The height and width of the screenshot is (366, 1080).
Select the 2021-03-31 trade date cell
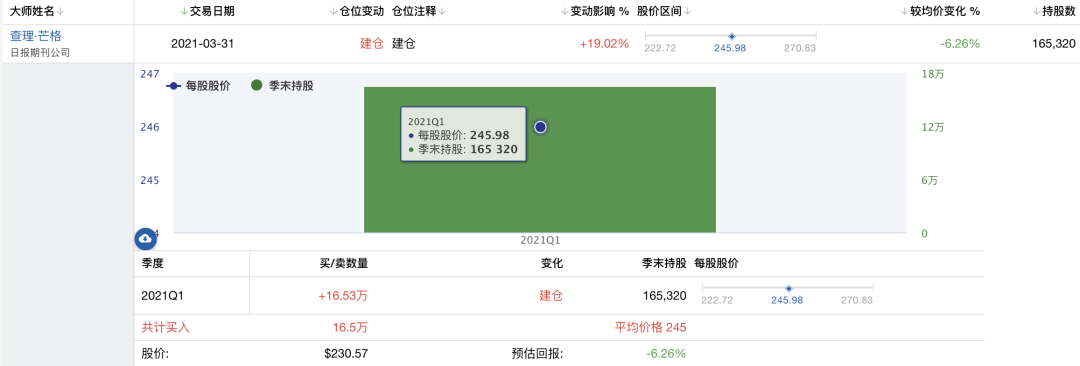[202, 43]
